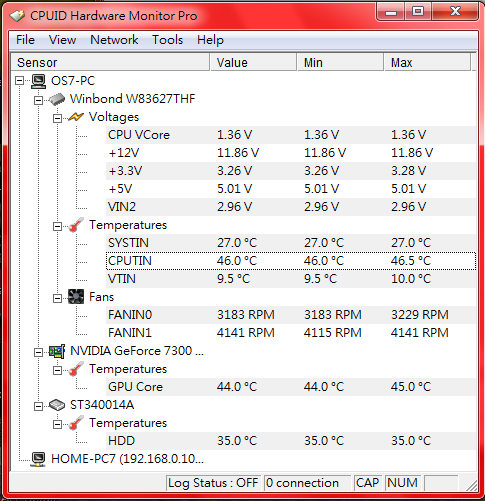485x501 pixels.
Task: Click thermometer icon under ST340014A
Action: click(x=76, y=423)
